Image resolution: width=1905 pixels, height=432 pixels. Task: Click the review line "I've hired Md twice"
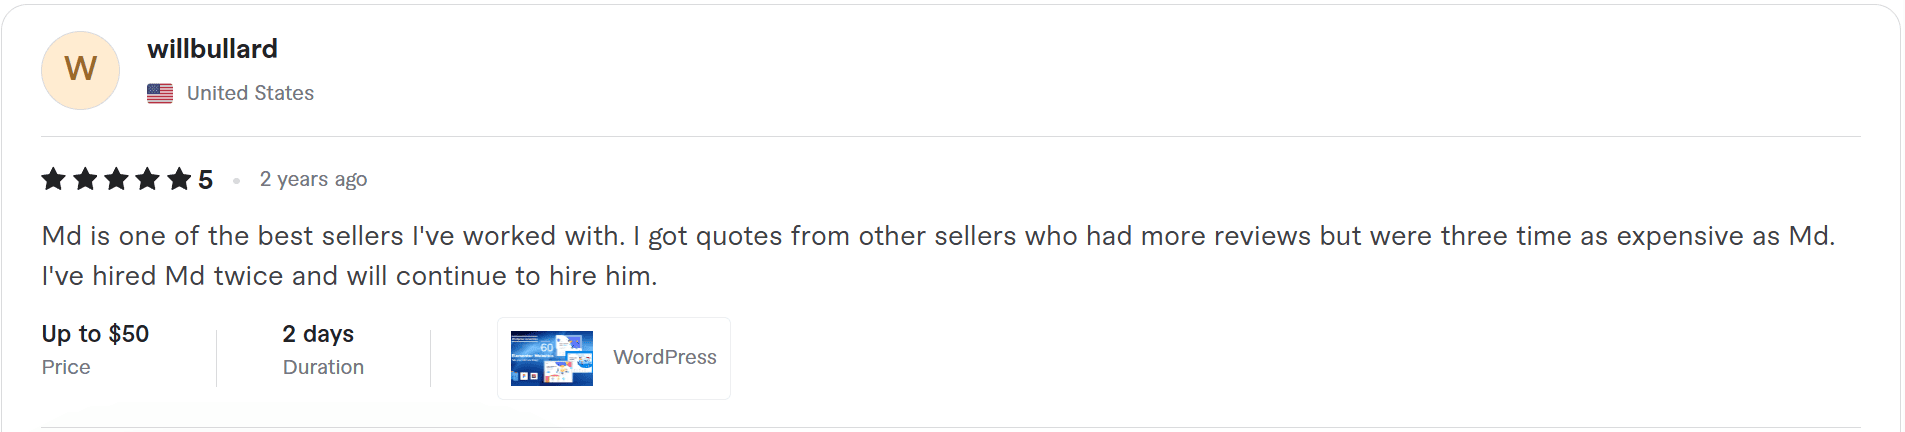tap(349, 276)
